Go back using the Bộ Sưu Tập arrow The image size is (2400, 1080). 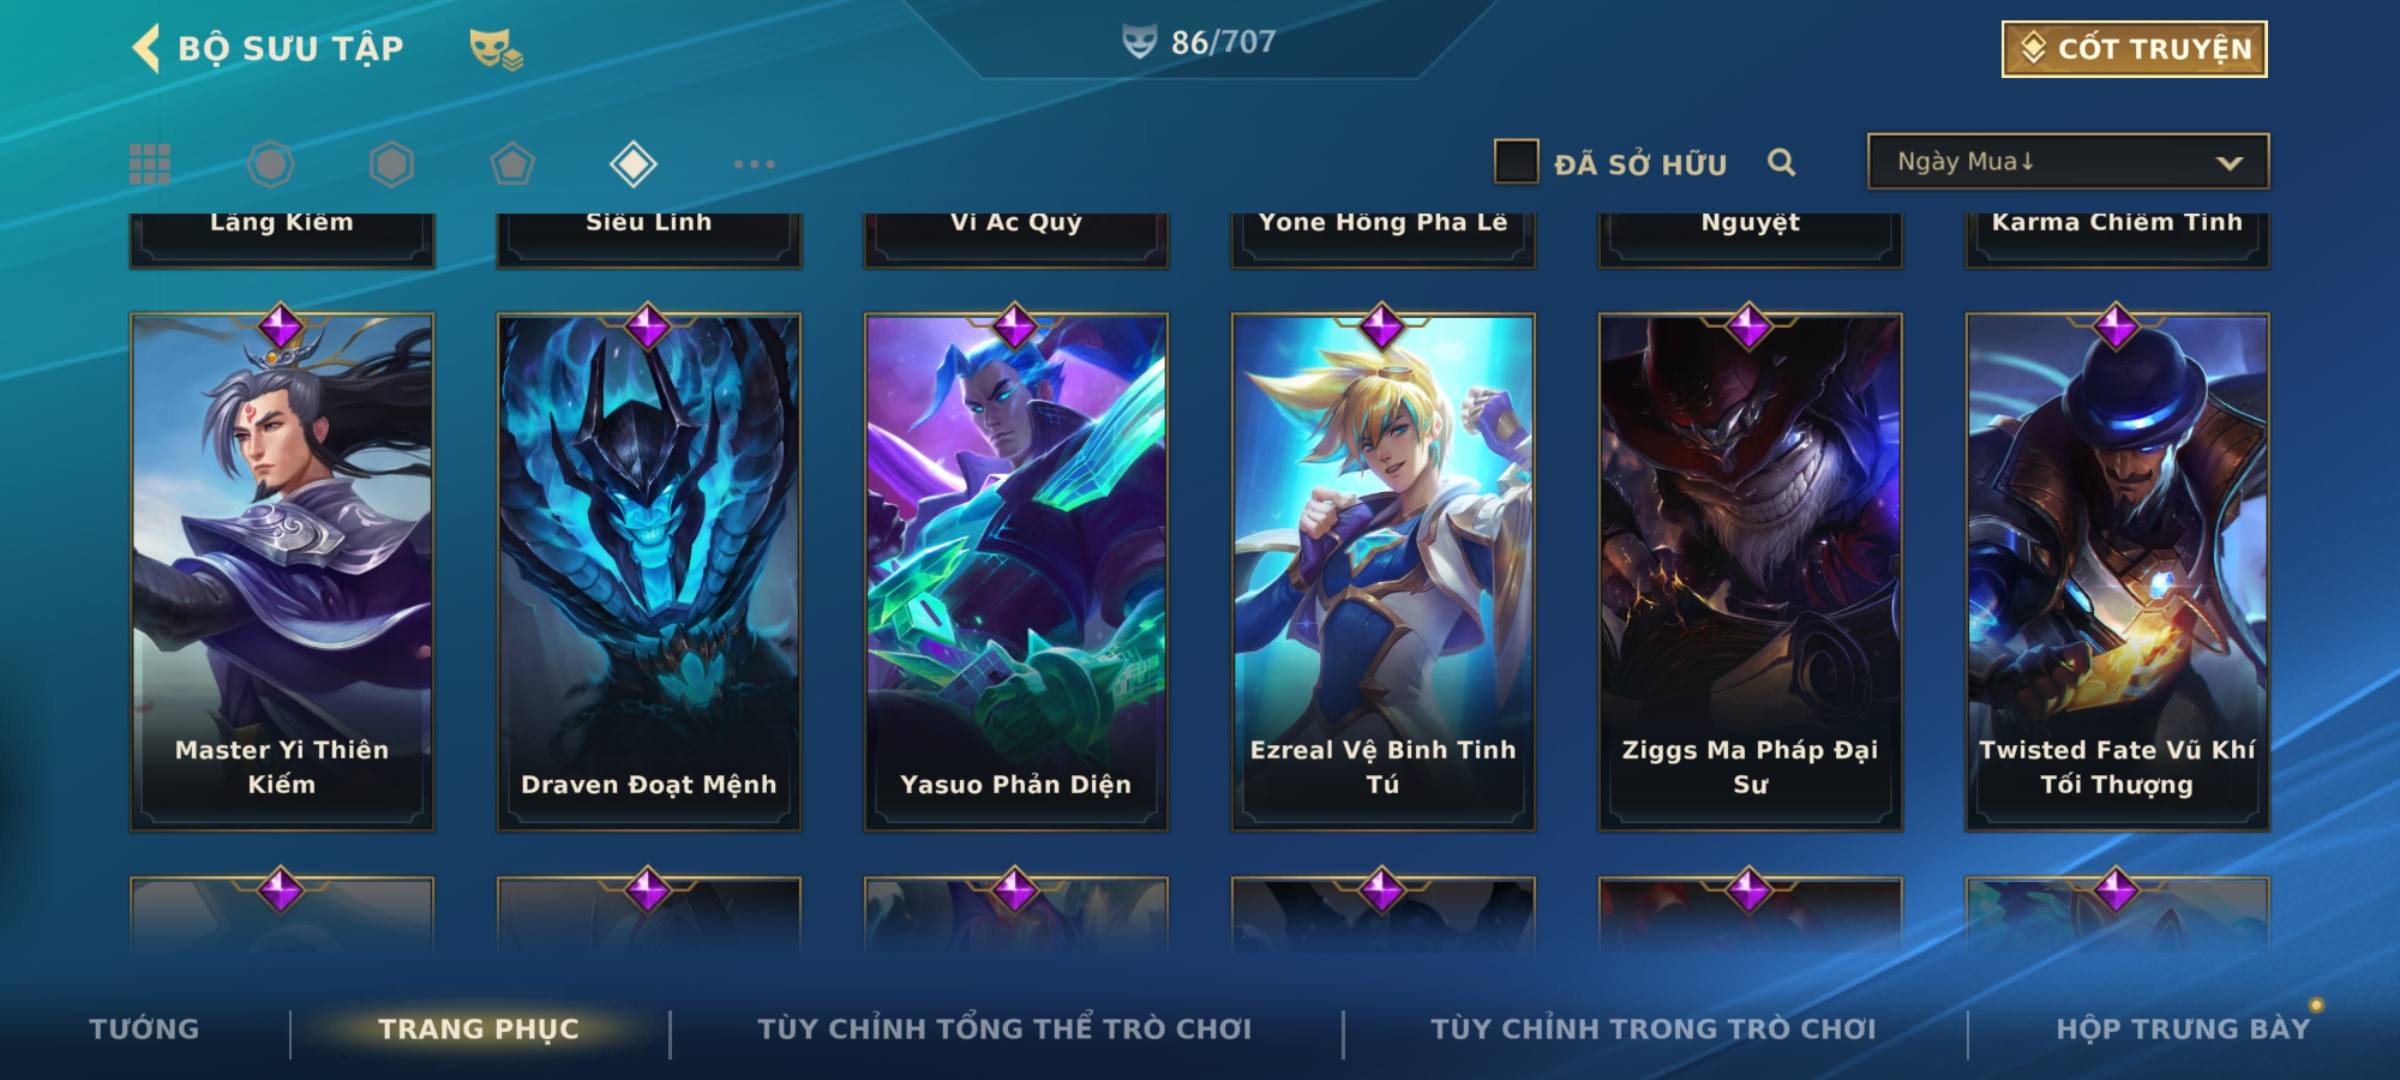pos(147,48)
